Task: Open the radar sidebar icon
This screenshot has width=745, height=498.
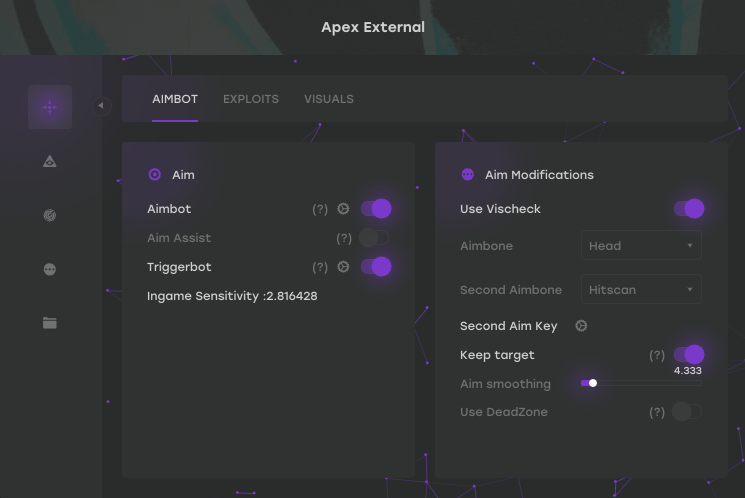Action: pos(50,215)
